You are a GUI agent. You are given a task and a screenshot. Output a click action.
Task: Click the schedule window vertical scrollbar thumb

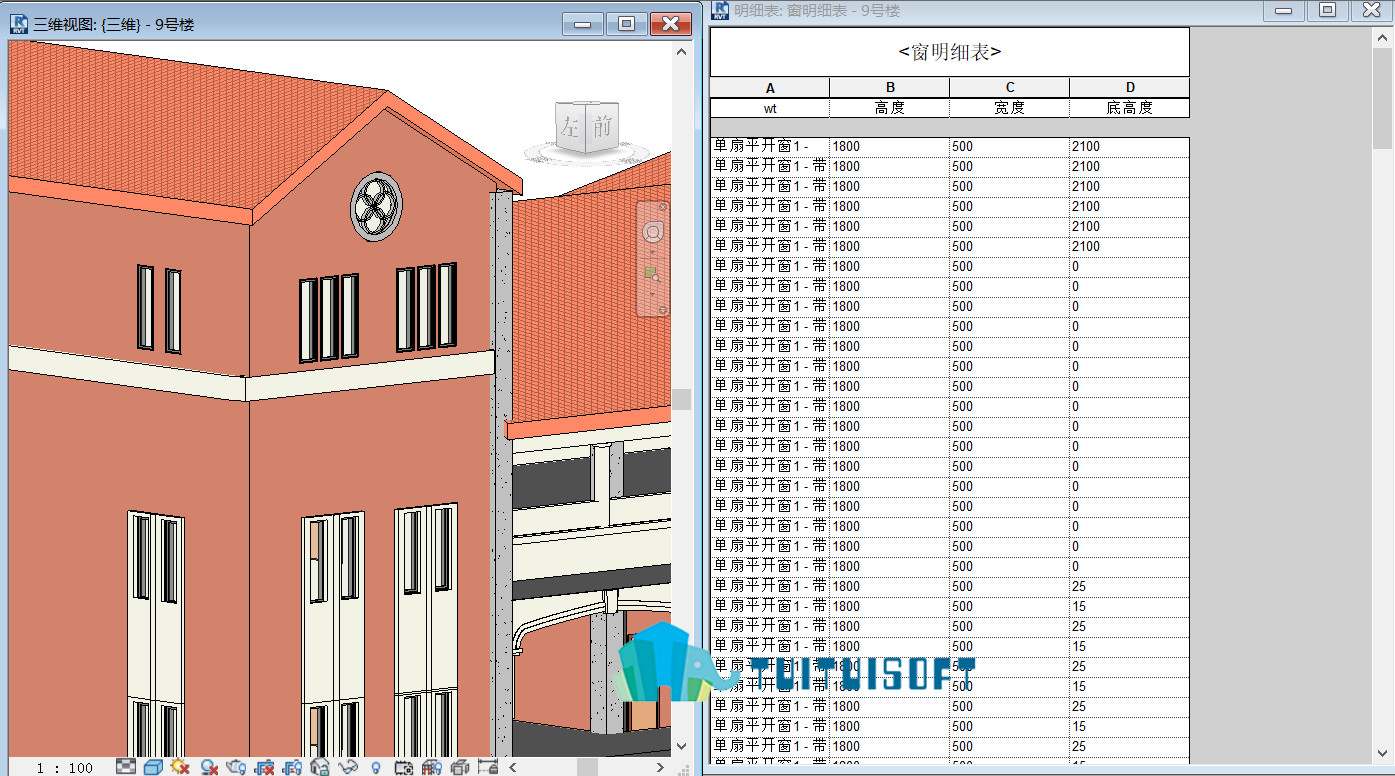coord(1384,99)
